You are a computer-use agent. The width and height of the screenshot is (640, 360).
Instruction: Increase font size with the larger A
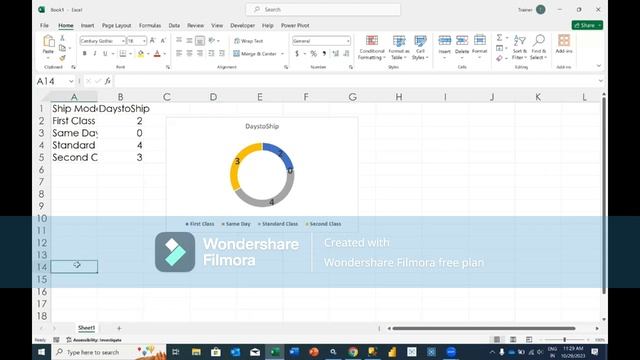pyautogui.click(x=152, y=41)
